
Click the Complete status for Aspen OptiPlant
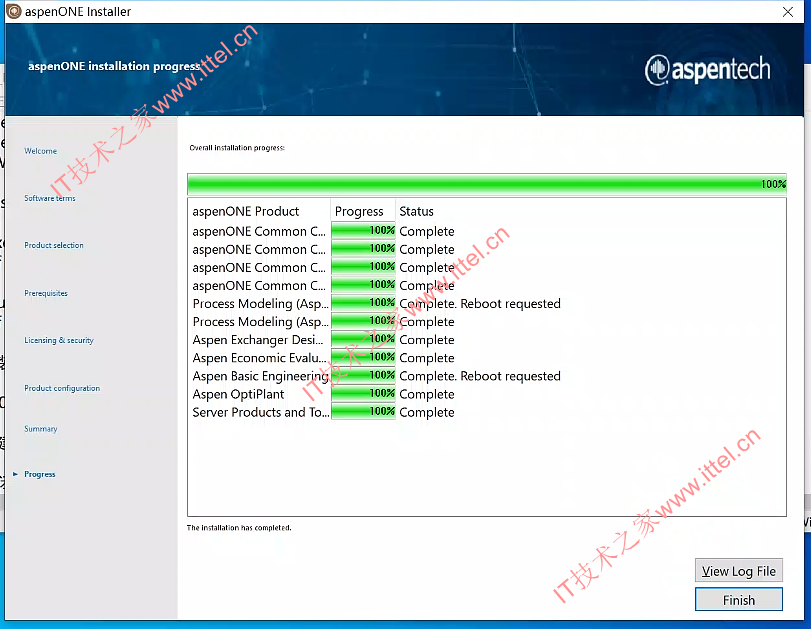click(x=427, y=394)
